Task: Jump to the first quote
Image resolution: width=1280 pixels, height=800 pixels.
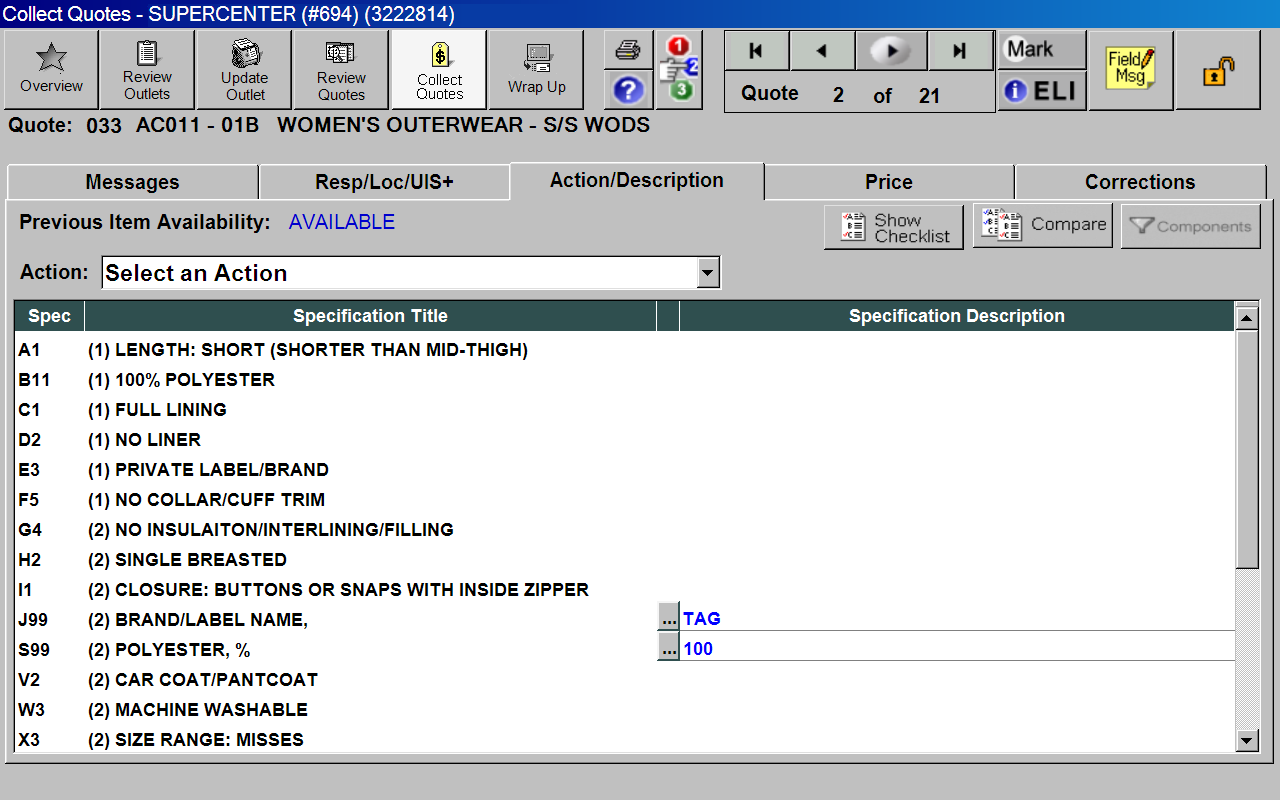Action: point(756,51)
